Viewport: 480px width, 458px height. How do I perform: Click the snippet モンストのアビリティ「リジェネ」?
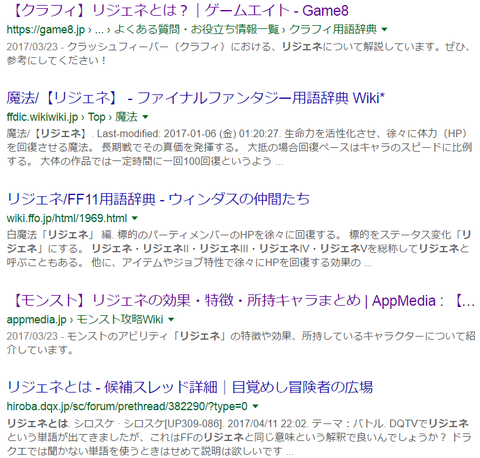point(241,343)
